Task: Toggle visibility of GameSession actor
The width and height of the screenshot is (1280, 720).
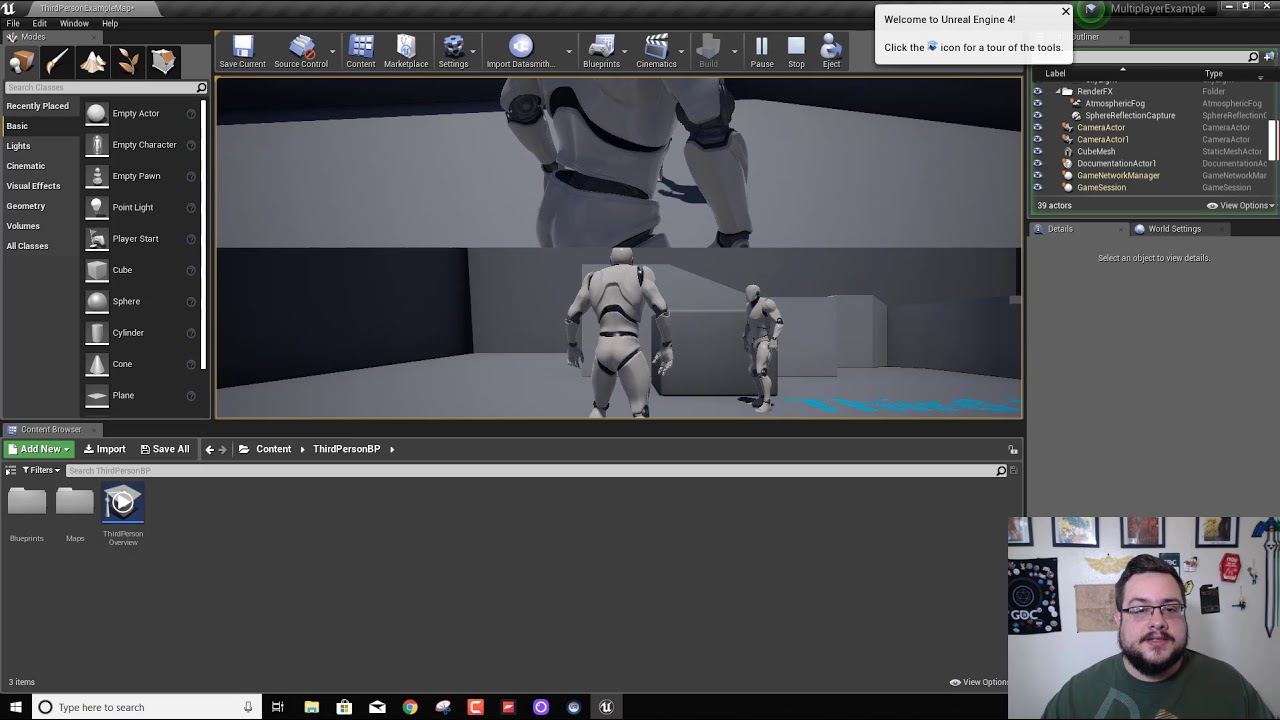Action: point(1037,187)
